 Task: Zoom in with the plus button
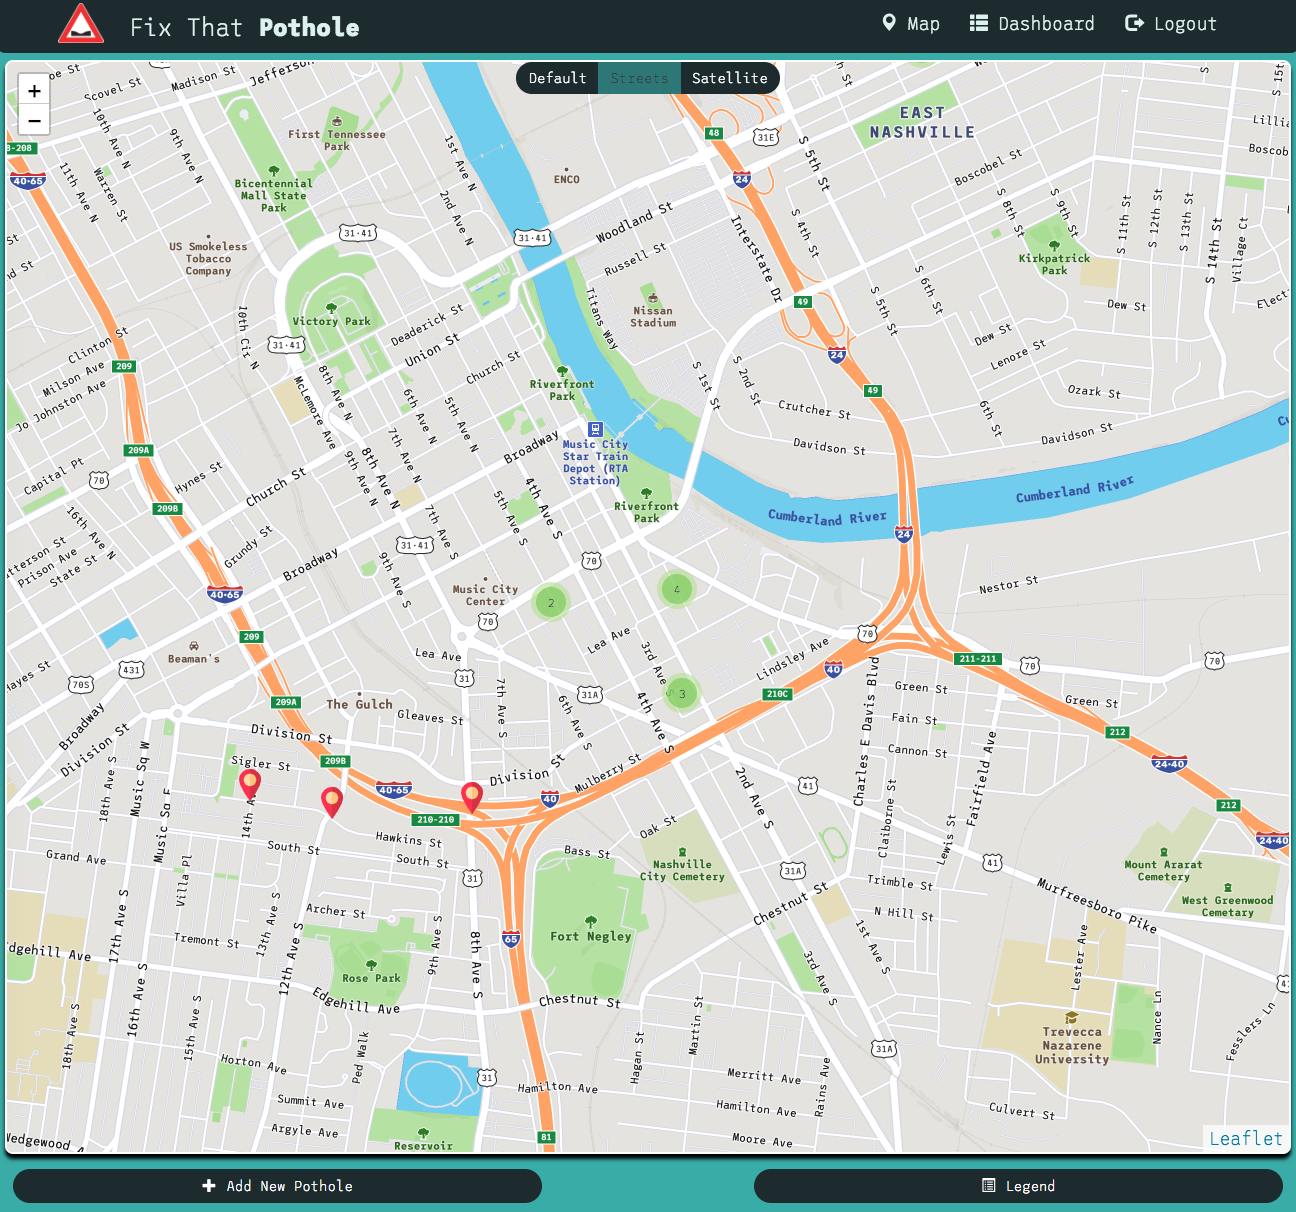click(x=34, y=91)
